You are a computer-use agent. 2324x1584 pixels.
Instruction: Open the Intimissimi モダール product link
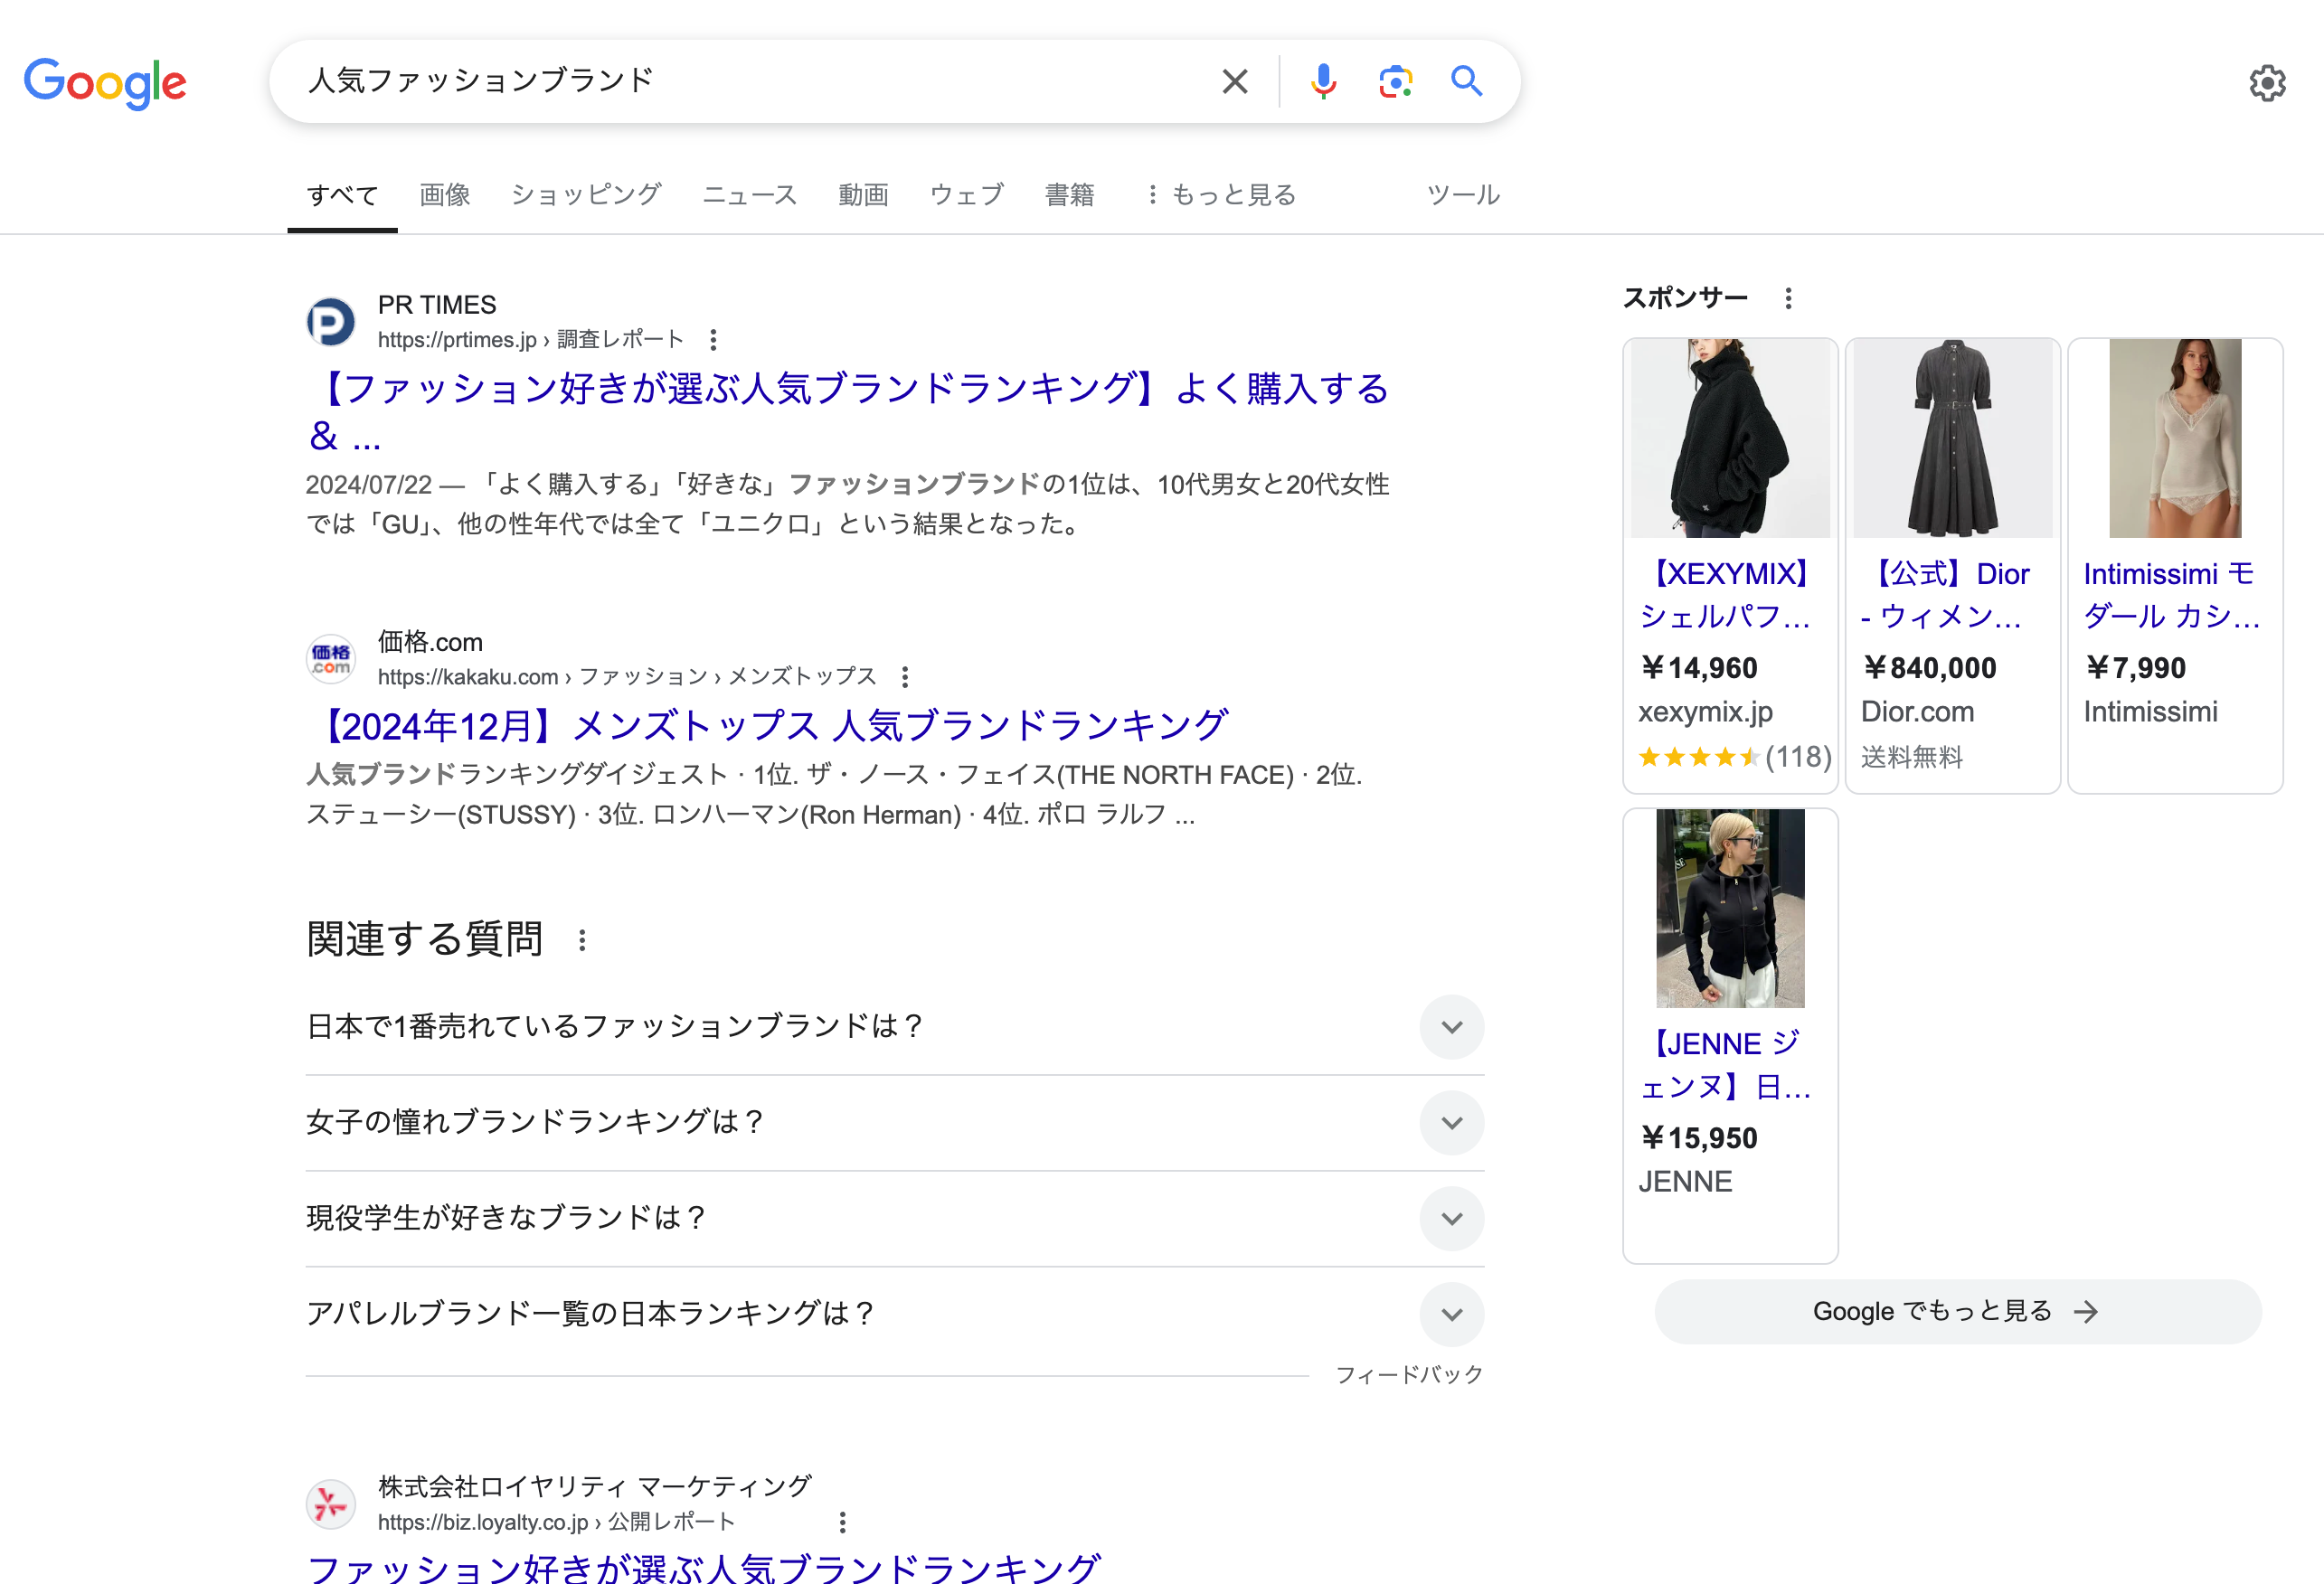tap(2173, 595)
